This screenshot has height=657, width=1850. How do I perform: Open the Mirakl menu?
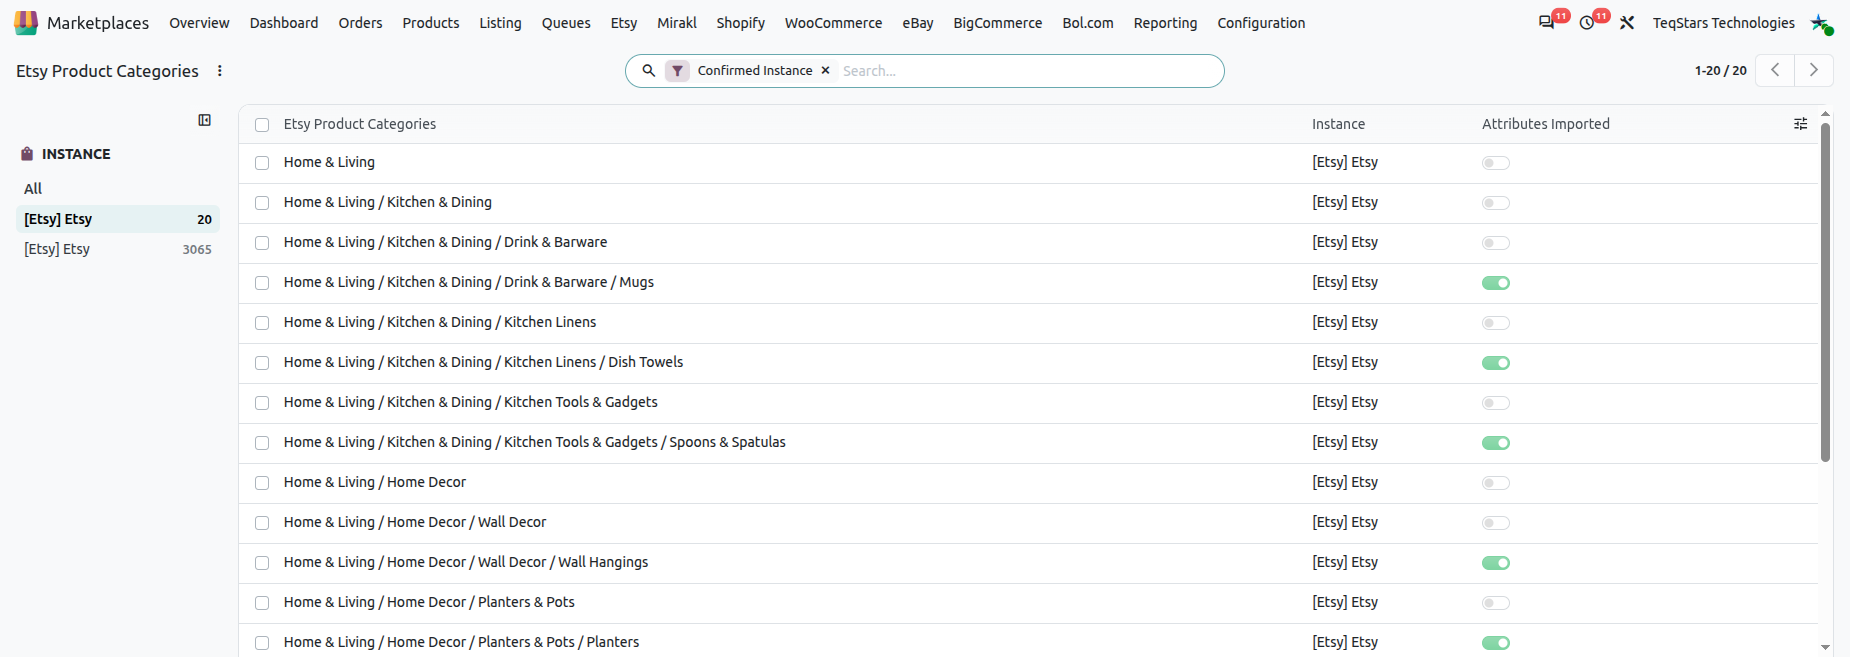pos(677,23)
